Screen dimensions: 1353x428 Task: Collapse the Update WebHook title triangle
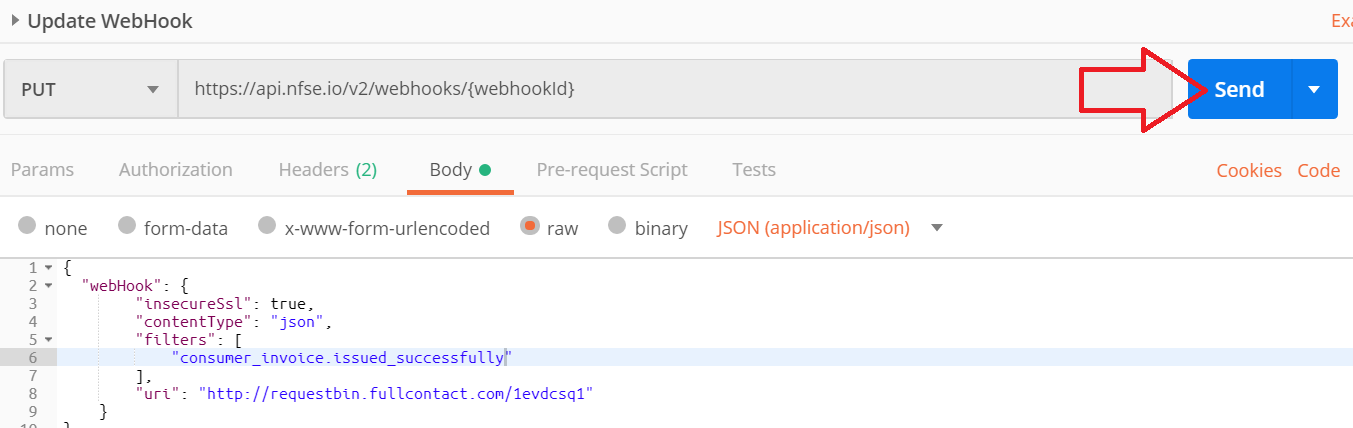coord(15,20)
